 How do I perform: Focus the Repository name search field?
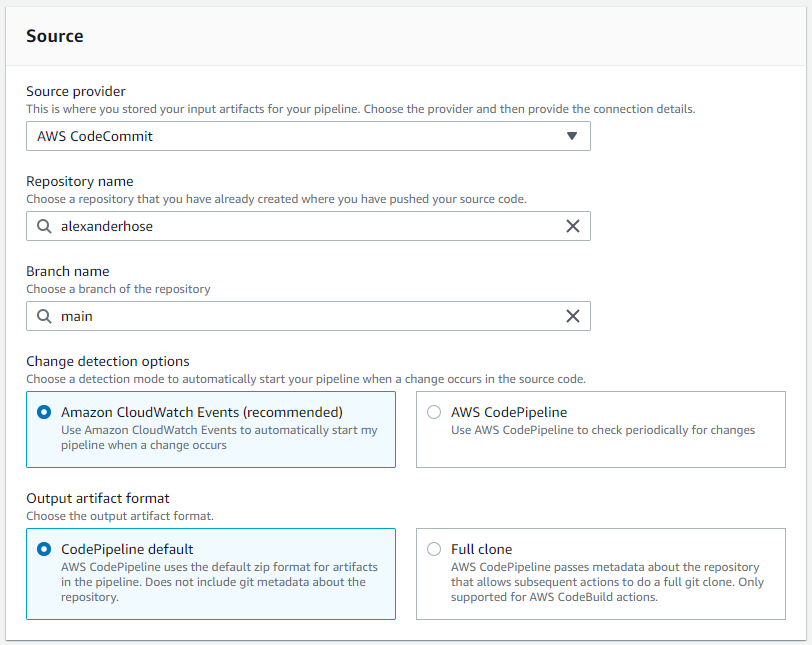(x=300, y=226)
